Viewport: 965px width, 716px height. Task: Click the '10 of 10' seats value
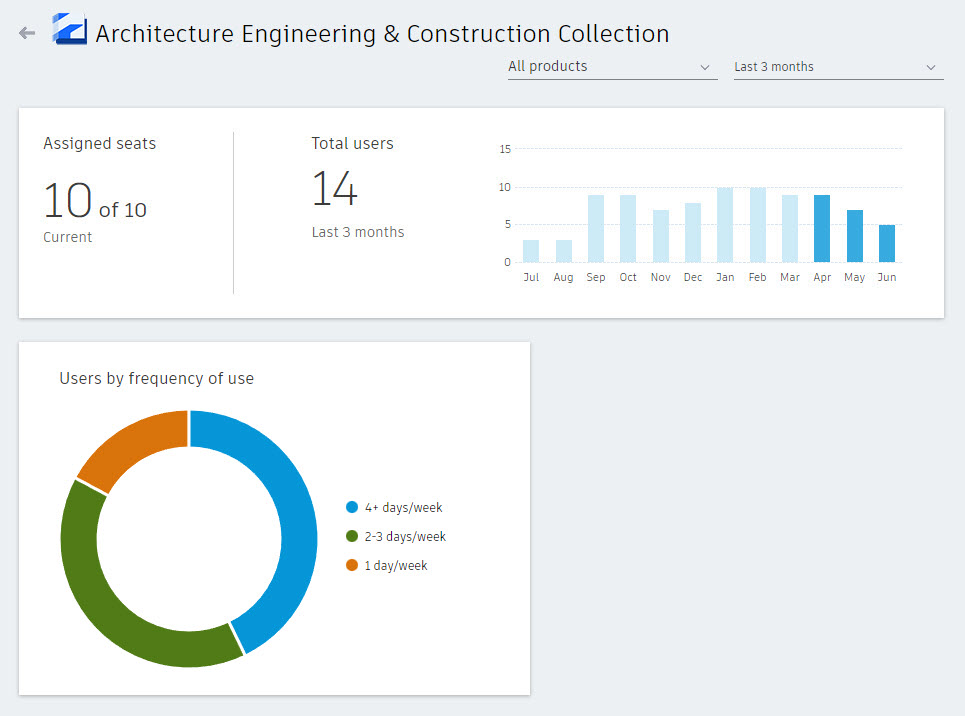95,201
